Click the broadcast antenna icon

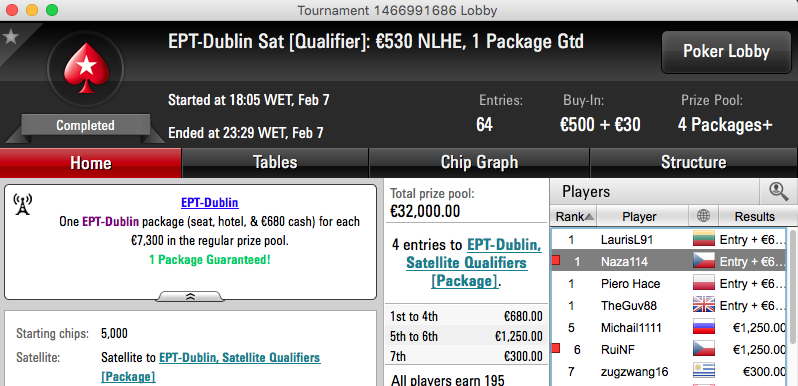tap(22, 204)
